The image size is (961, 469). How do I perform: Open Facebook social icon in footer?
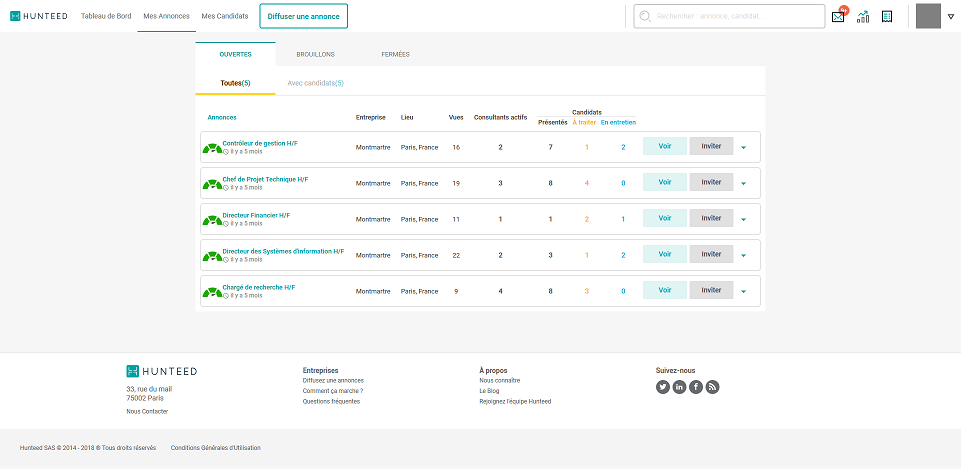696,387
